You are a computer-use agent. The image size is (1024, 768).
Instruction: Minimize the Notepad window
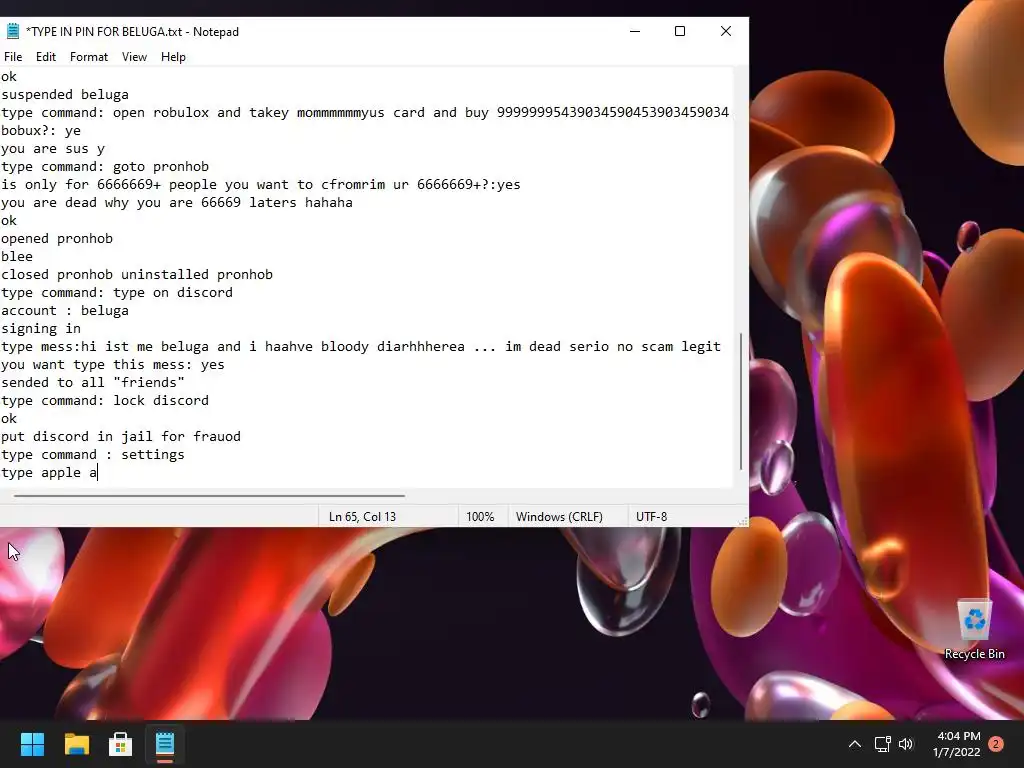click(635, 31)
